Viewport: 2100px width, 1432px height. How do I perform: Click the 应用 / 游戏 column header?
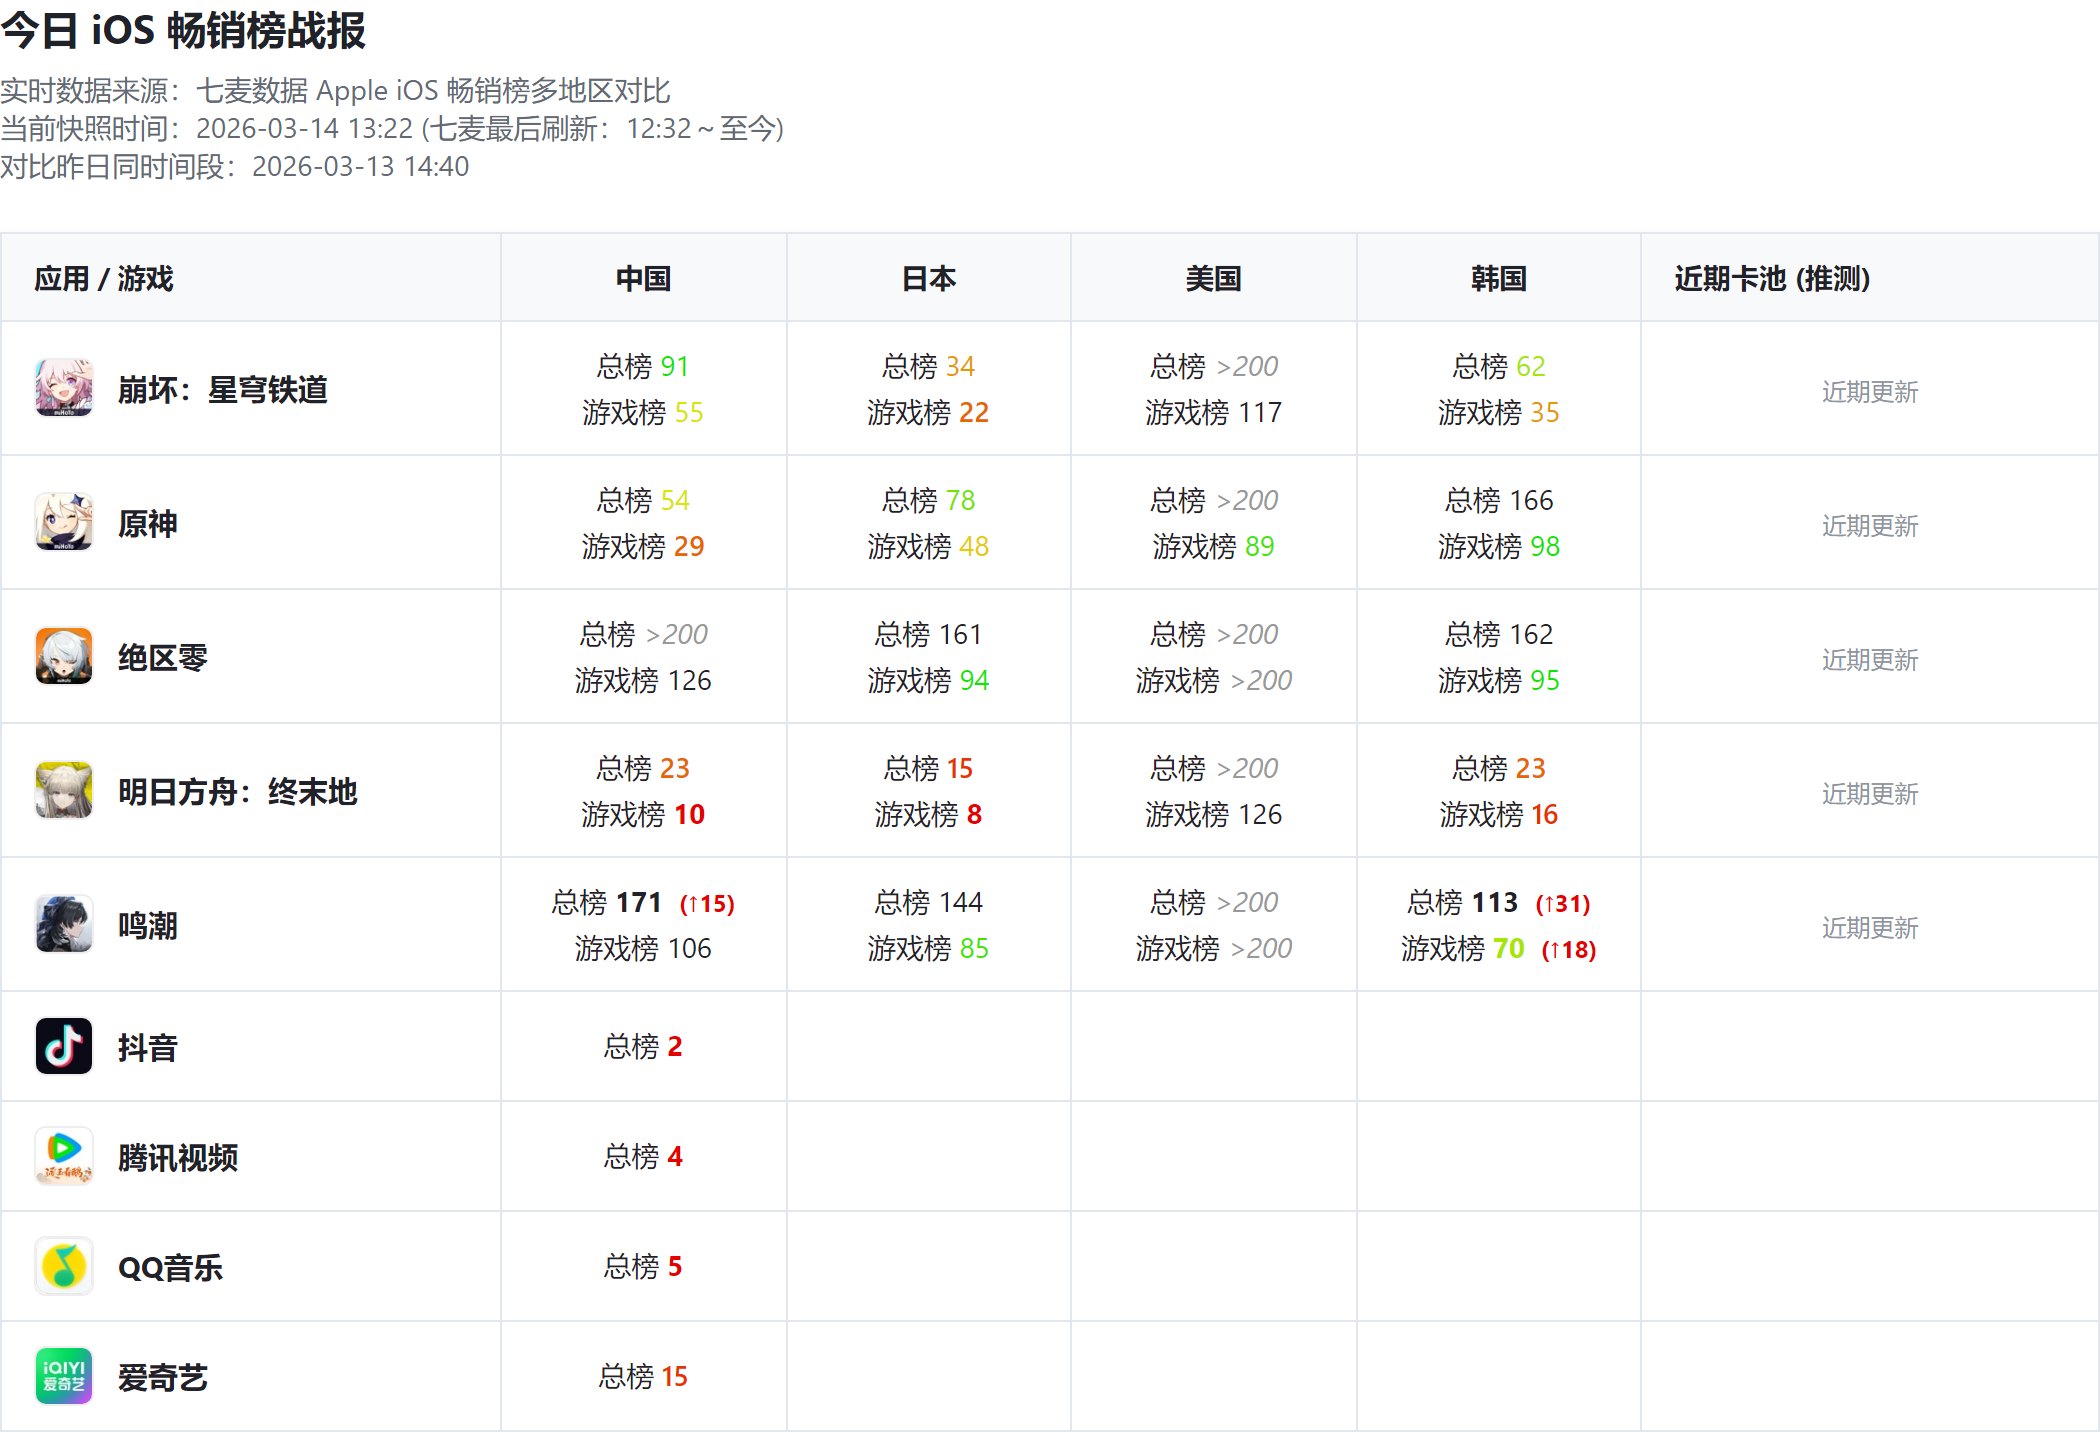[104, 278]
